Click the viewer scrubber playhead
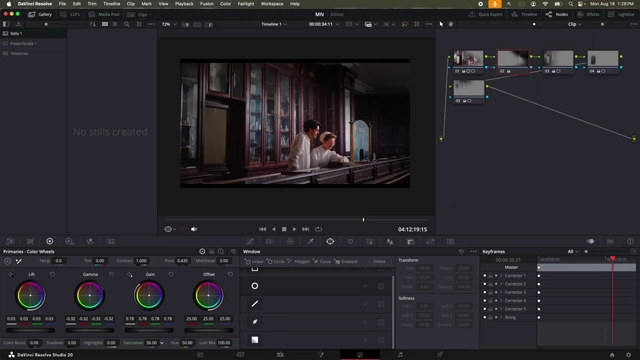The height and width of the screenshot is (360, 640). 363,220
